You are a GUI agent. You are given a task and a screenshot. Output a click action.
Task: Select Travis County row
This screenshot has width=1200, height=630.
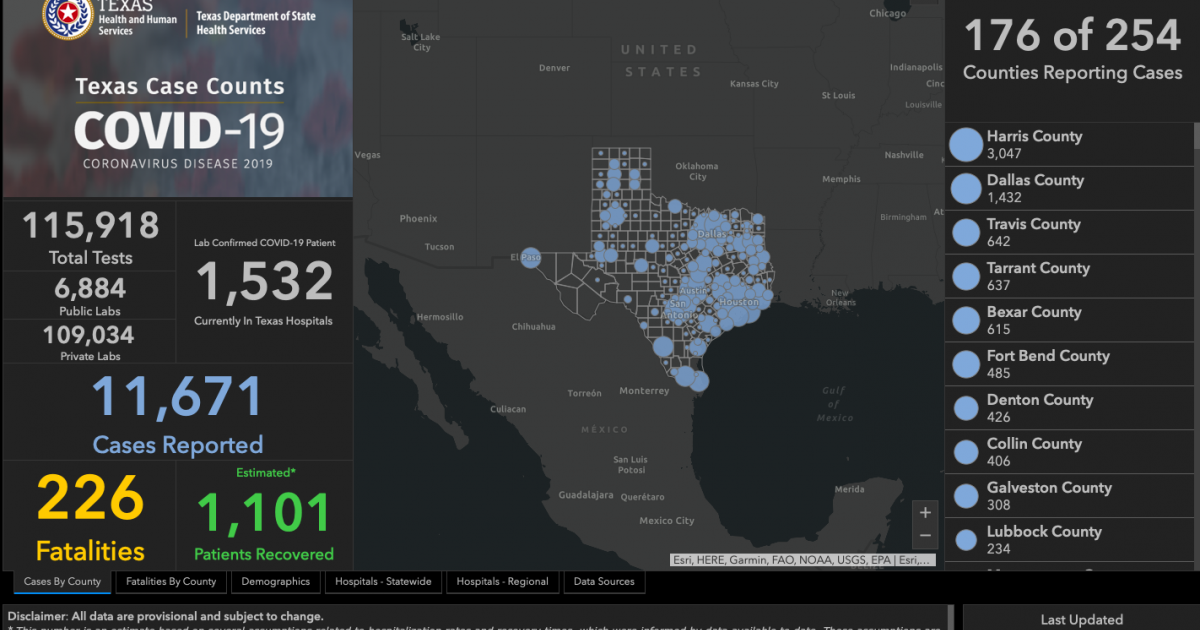[x=1069, y=233]
